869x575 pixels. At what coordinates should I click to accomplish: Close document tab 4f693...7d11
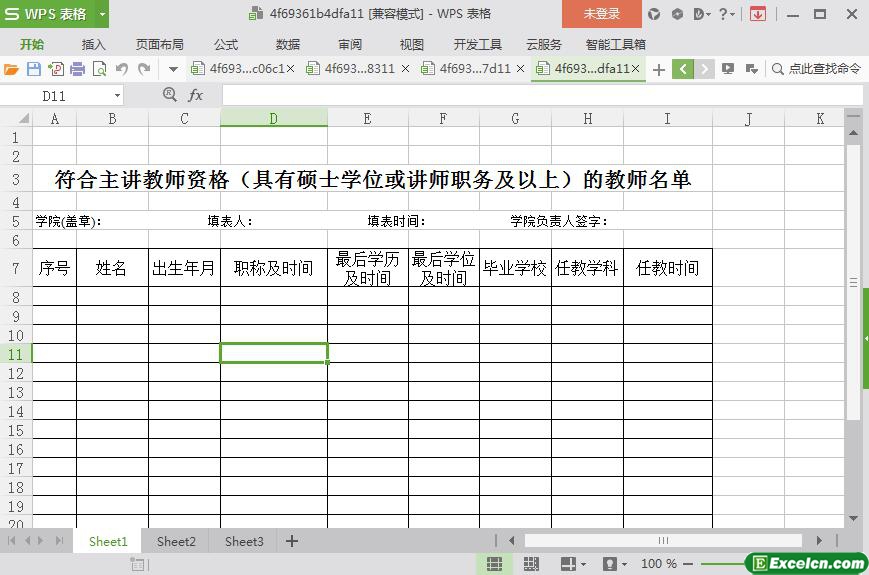(x=520, y=69)
